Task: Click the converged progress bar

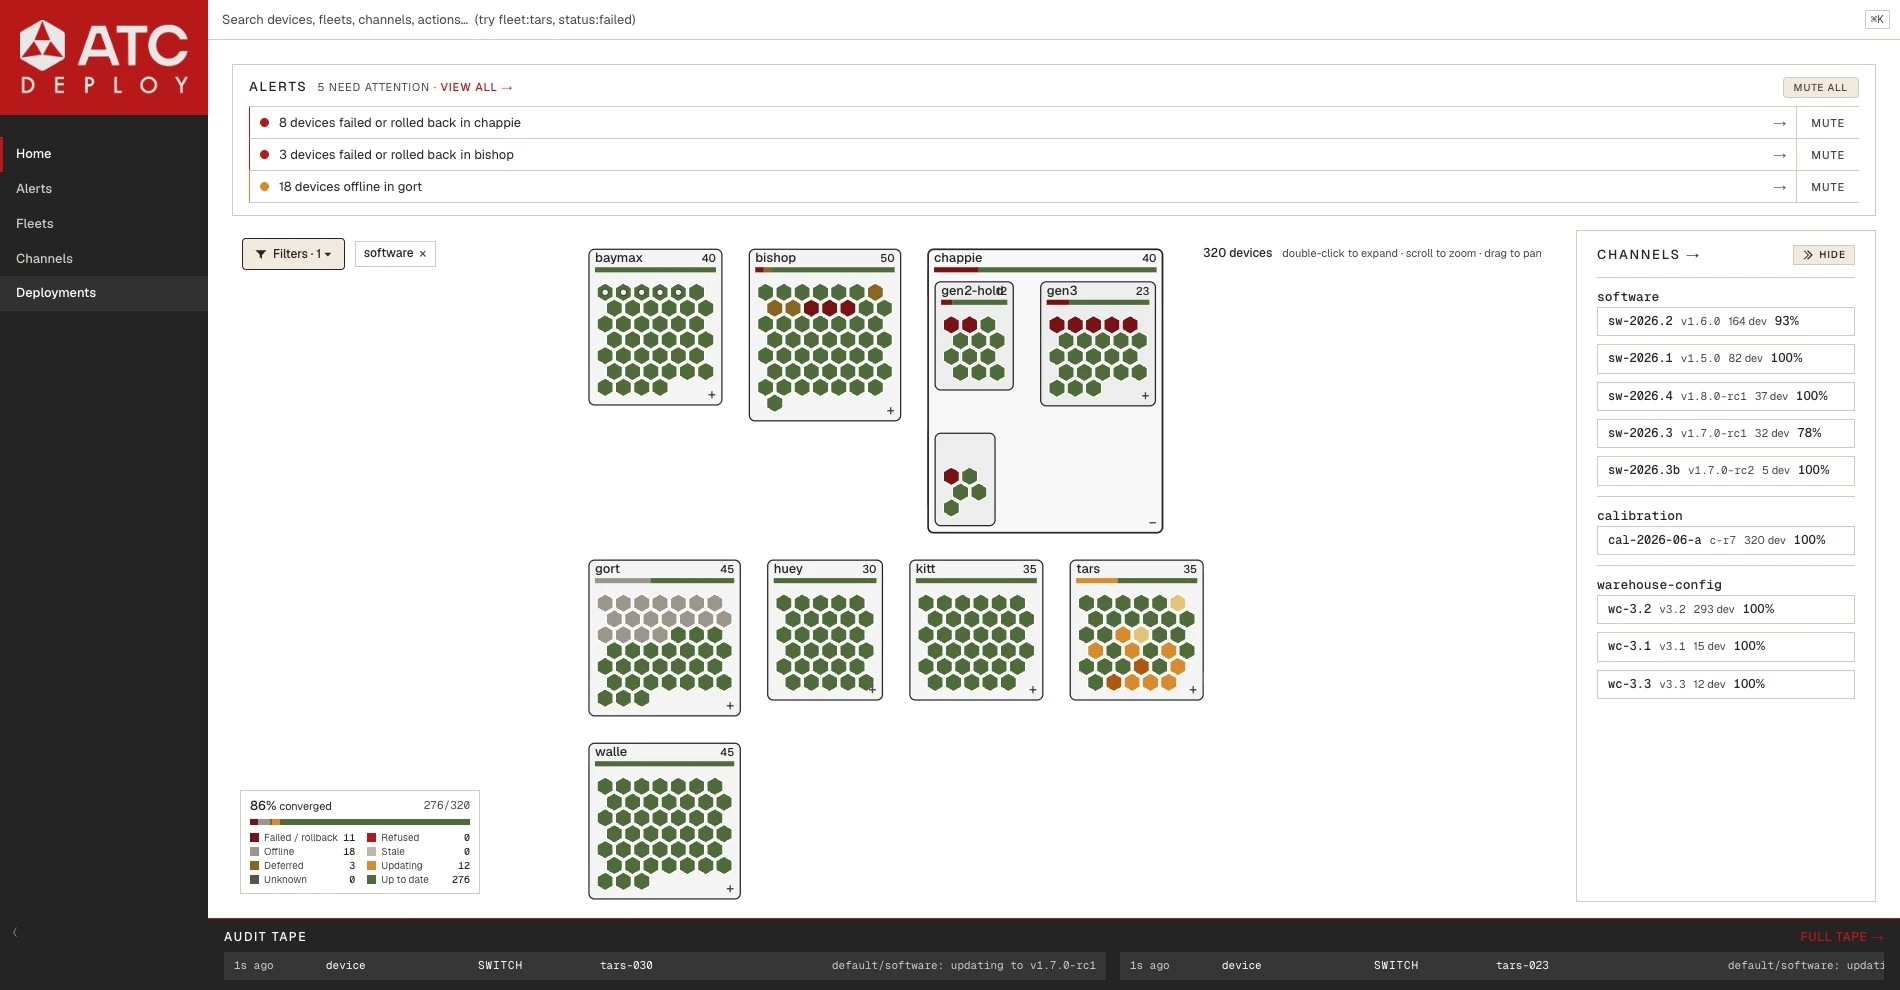Action: [360, 822]
